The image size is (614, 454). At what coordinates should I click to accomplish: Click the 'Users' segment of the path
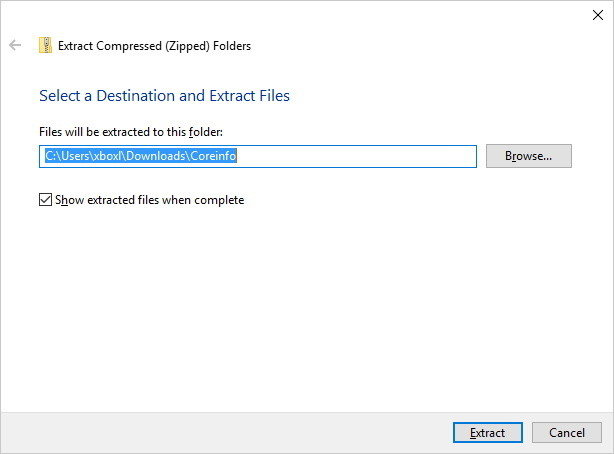coord(76,156)
